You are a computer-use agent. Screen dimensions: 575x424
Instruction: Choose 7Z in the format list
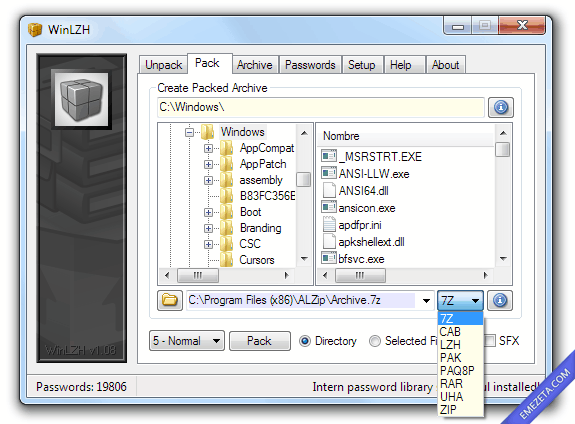(460, 319)
